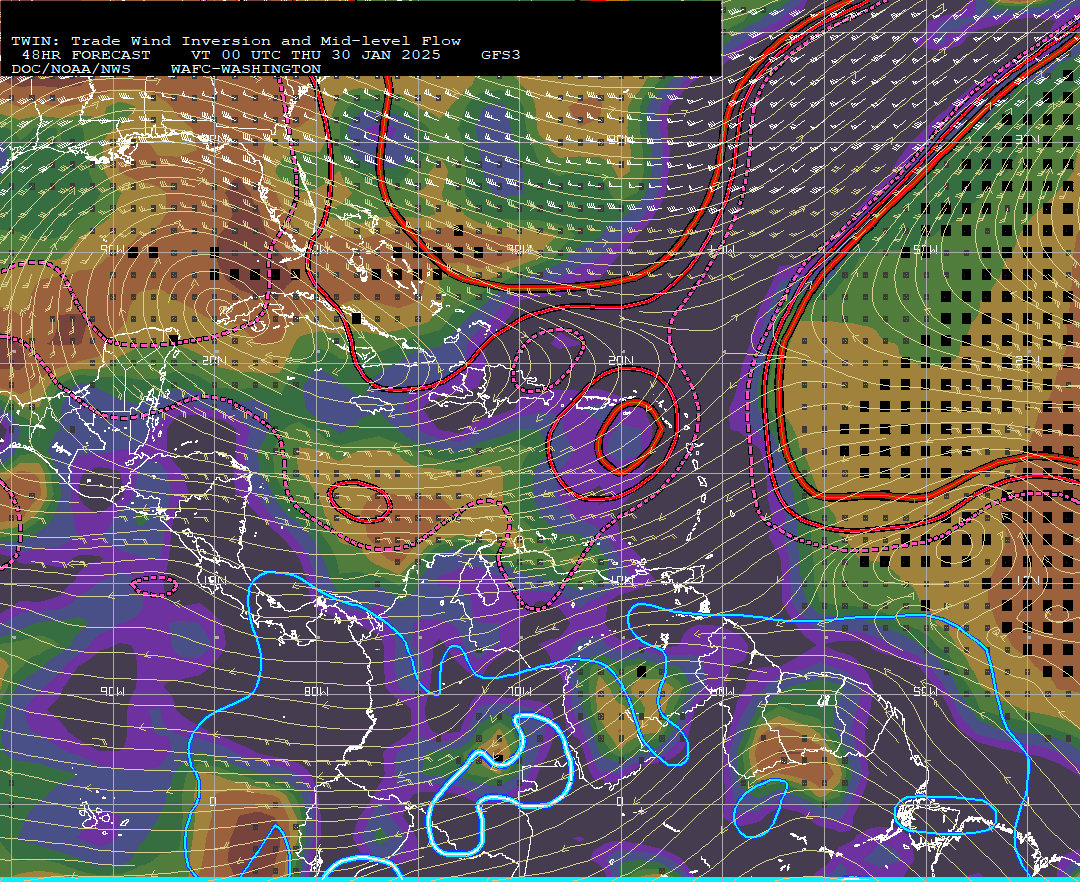Click the chart title 'TWIN: Trade Wind Inversion and Mid-level Flow'
Image resolution: width=1080 pixels, height=882 pixels.
coord(236,41)
